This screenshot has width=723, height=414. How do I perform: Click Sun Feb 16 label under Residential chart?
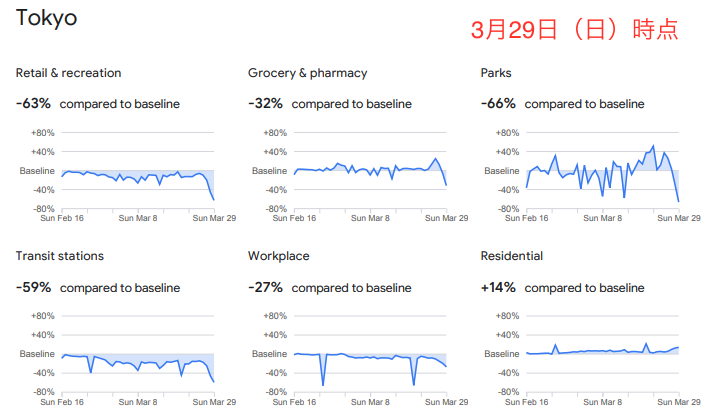pyautogui.click(x=527, y=402)
